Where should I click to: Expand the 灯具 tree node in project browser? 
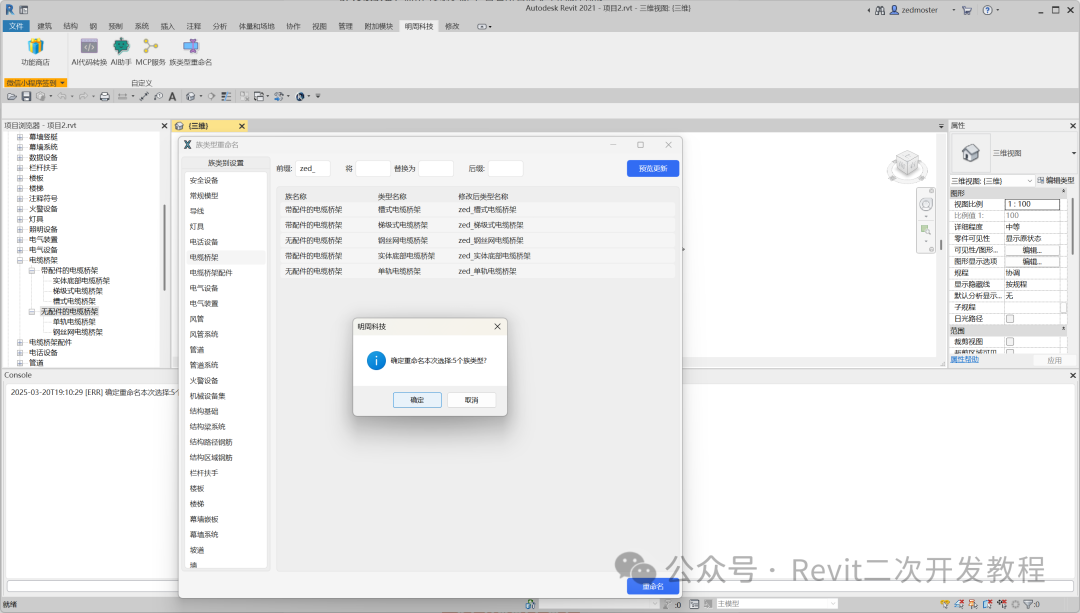(x=20, y=219)
